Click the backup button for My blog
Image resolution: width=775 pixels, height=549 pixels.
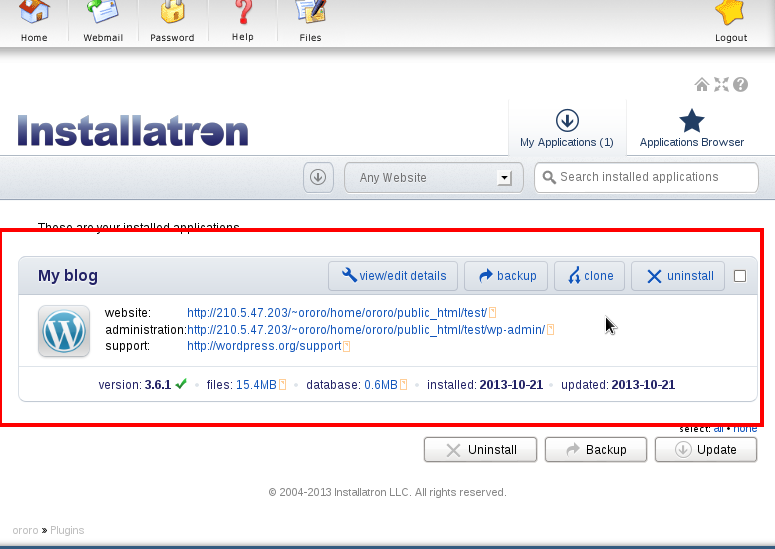(506, 276)
